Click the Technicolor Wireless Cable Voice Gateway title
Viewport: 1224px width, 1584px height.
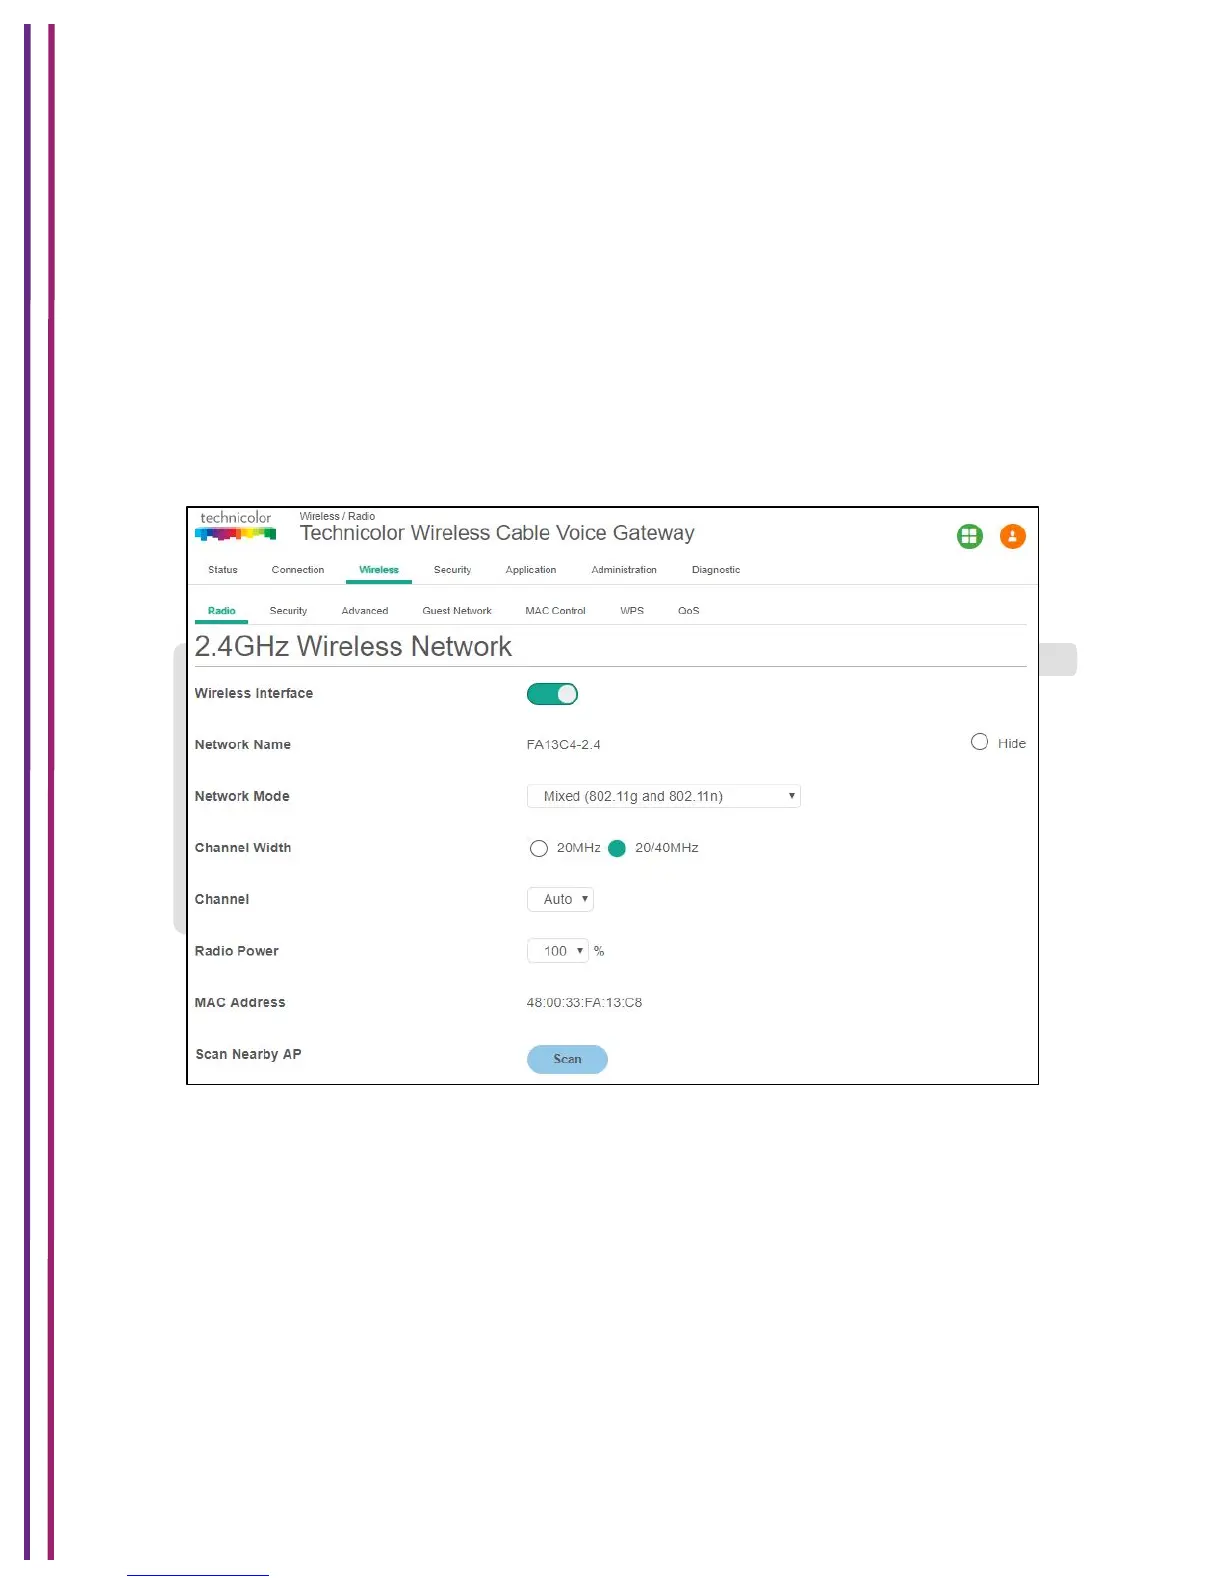coord(497,534)
